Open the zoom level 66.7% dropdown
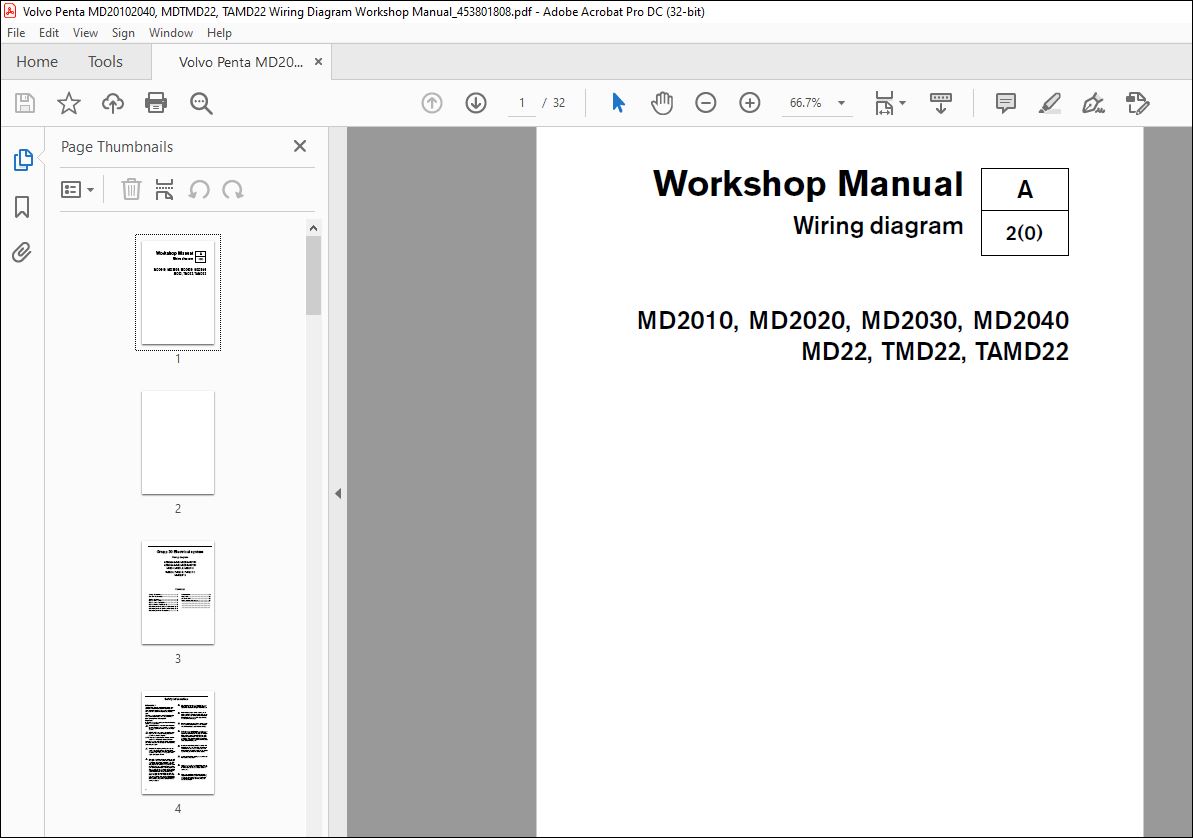This screenshot has width=1193, height=838. click(x=816, y=103)
